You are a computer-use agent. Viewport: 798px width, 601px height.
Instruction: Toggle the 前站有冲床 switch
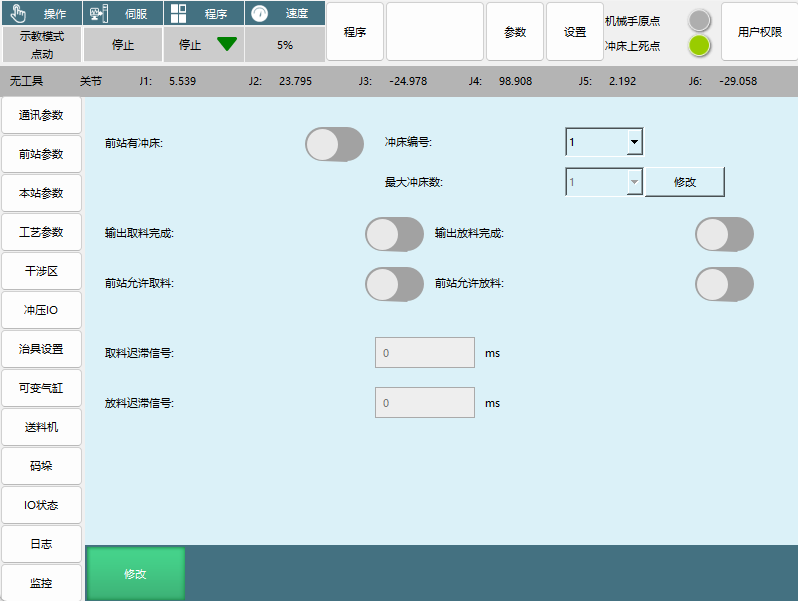[x=334, y=144]
